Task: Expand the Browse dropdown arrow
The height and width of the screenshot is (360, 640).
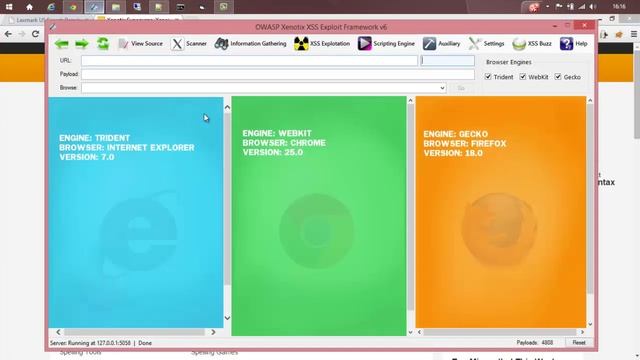Action: [442, 88]
